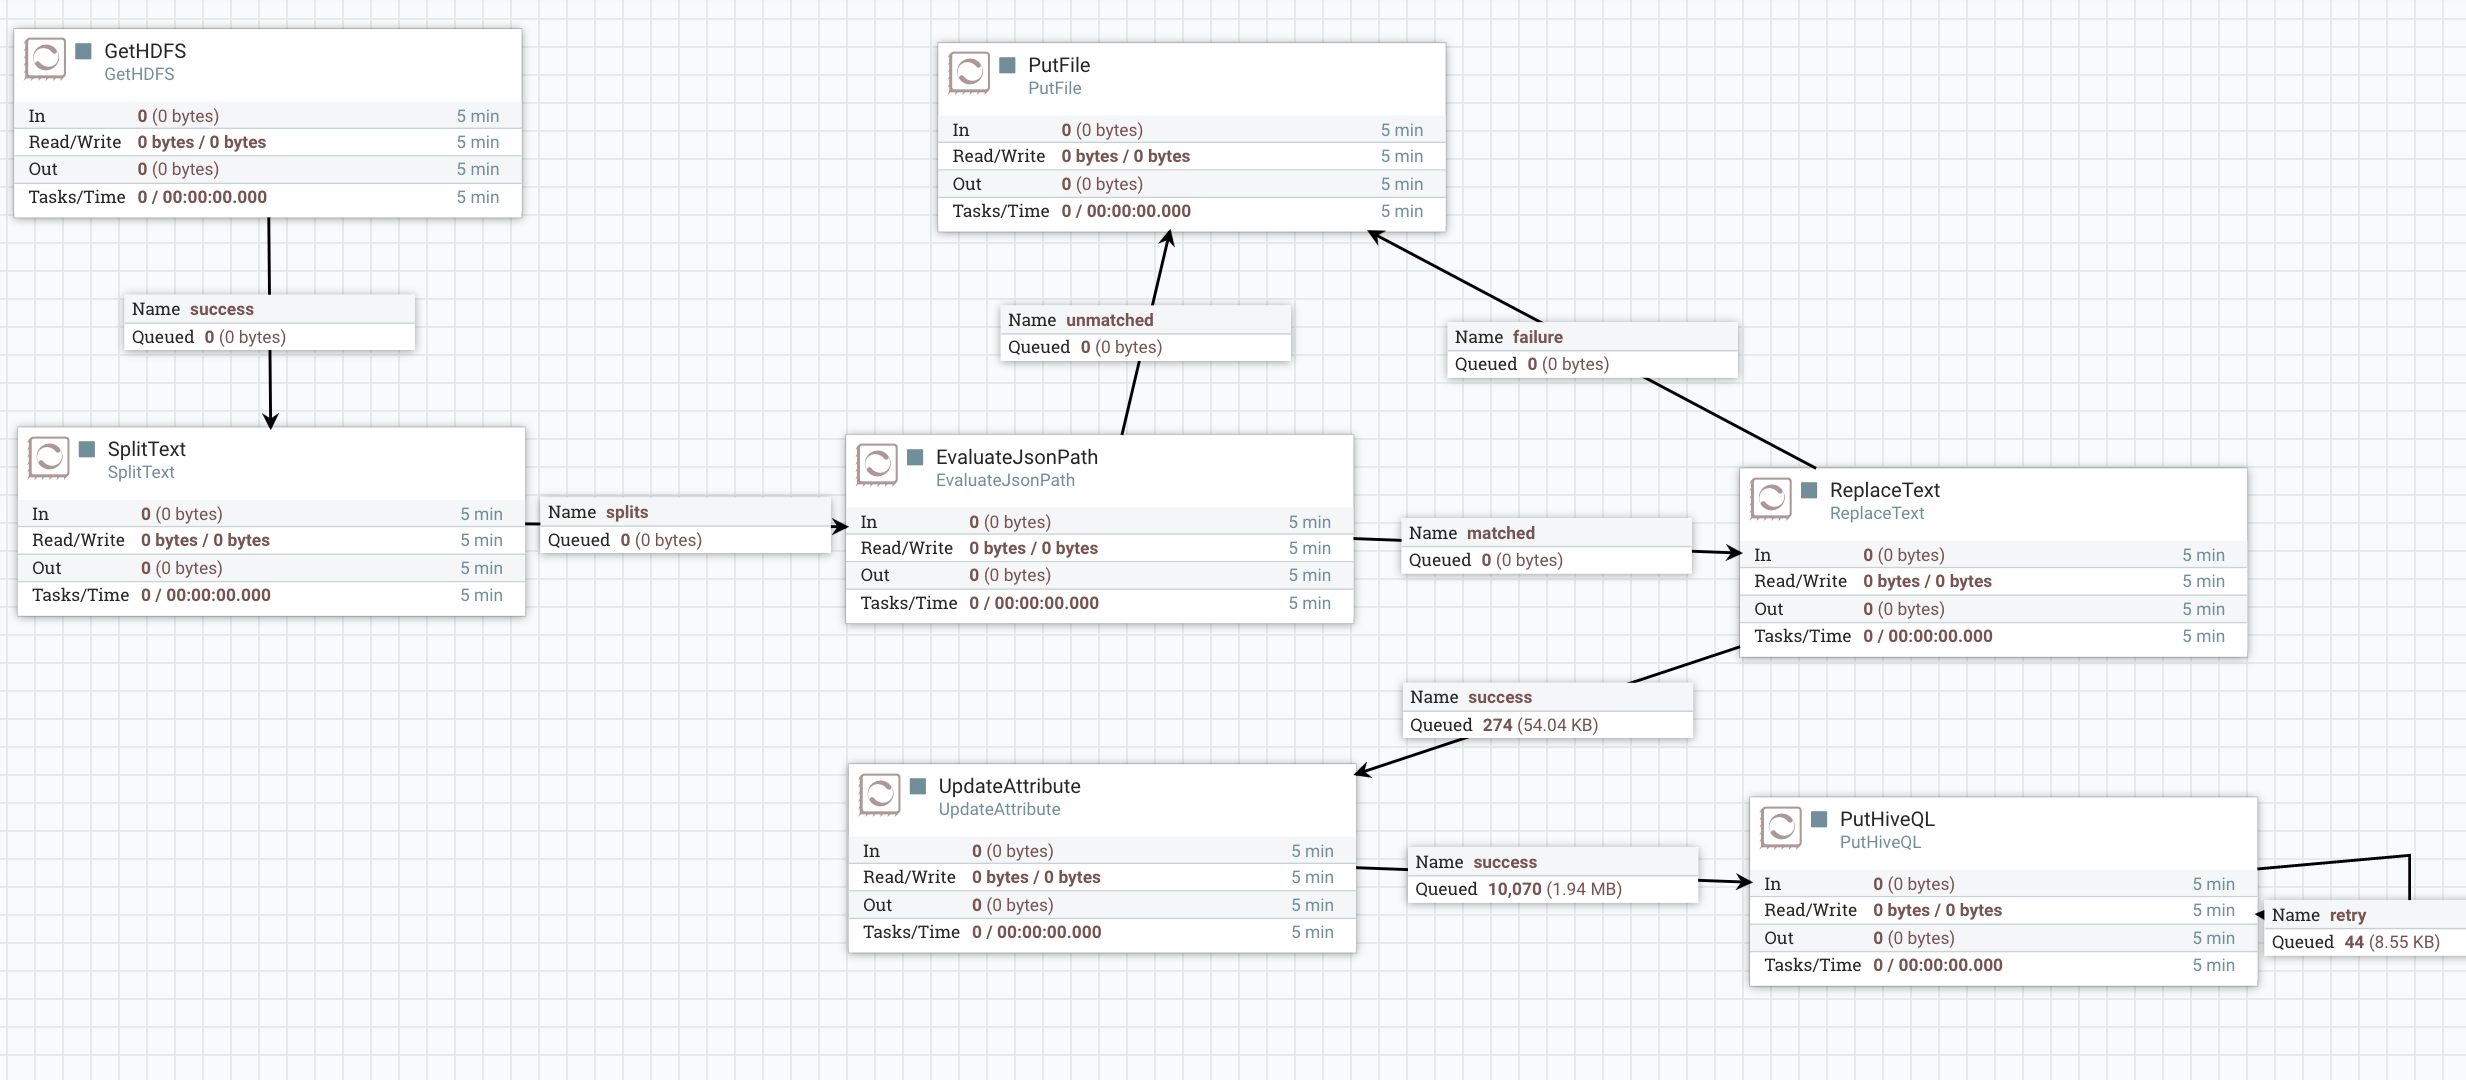Viewport: 2466px width, 1080px height.
Task: Click the EvaluateJsonPath processor icon
Action: point(878,465)
